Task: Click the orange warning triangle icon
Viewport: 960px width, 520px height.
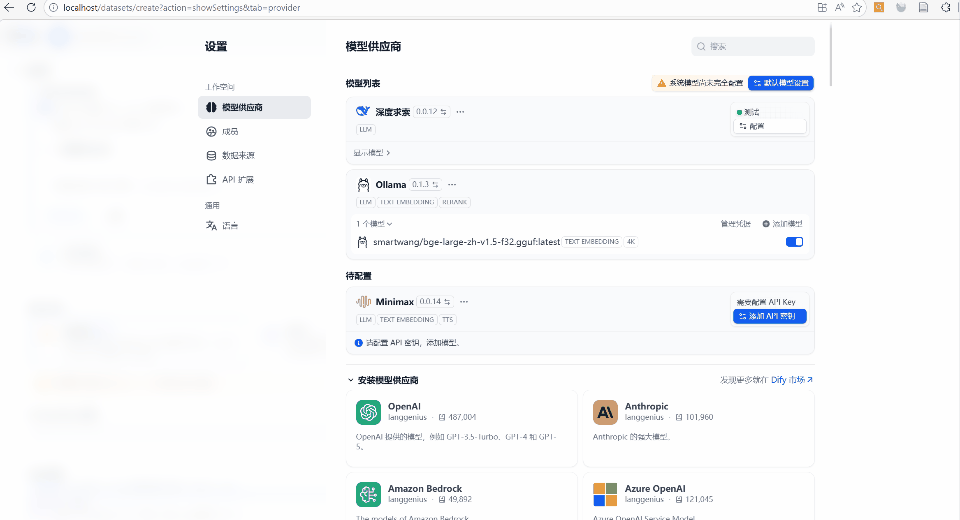Action: pos(661,83)
